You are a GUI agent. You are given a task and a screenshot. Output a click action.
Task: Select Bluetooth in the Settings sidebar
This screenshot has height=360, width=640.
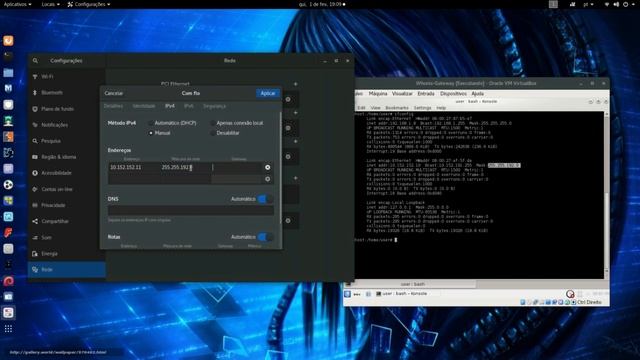click(x=67, y=93)
